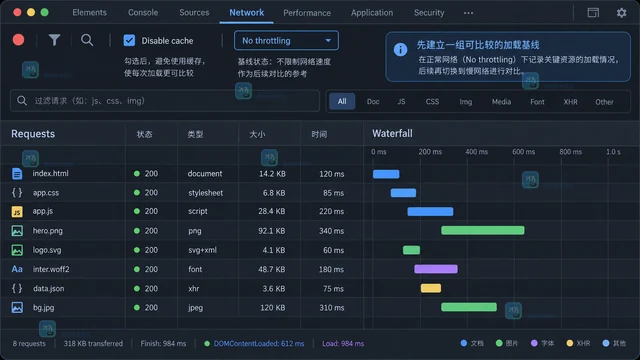The image size is (640, 360).
Task: Click the Waterfall column header
Action: coord(392,133)
